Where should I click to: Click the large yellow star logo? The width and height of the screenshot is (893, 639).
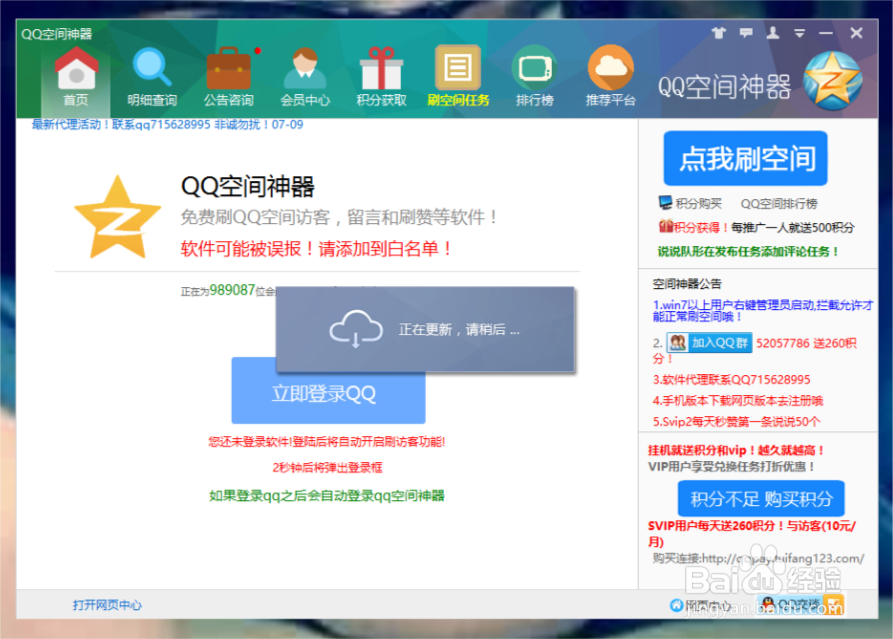[x=117, y=217]
